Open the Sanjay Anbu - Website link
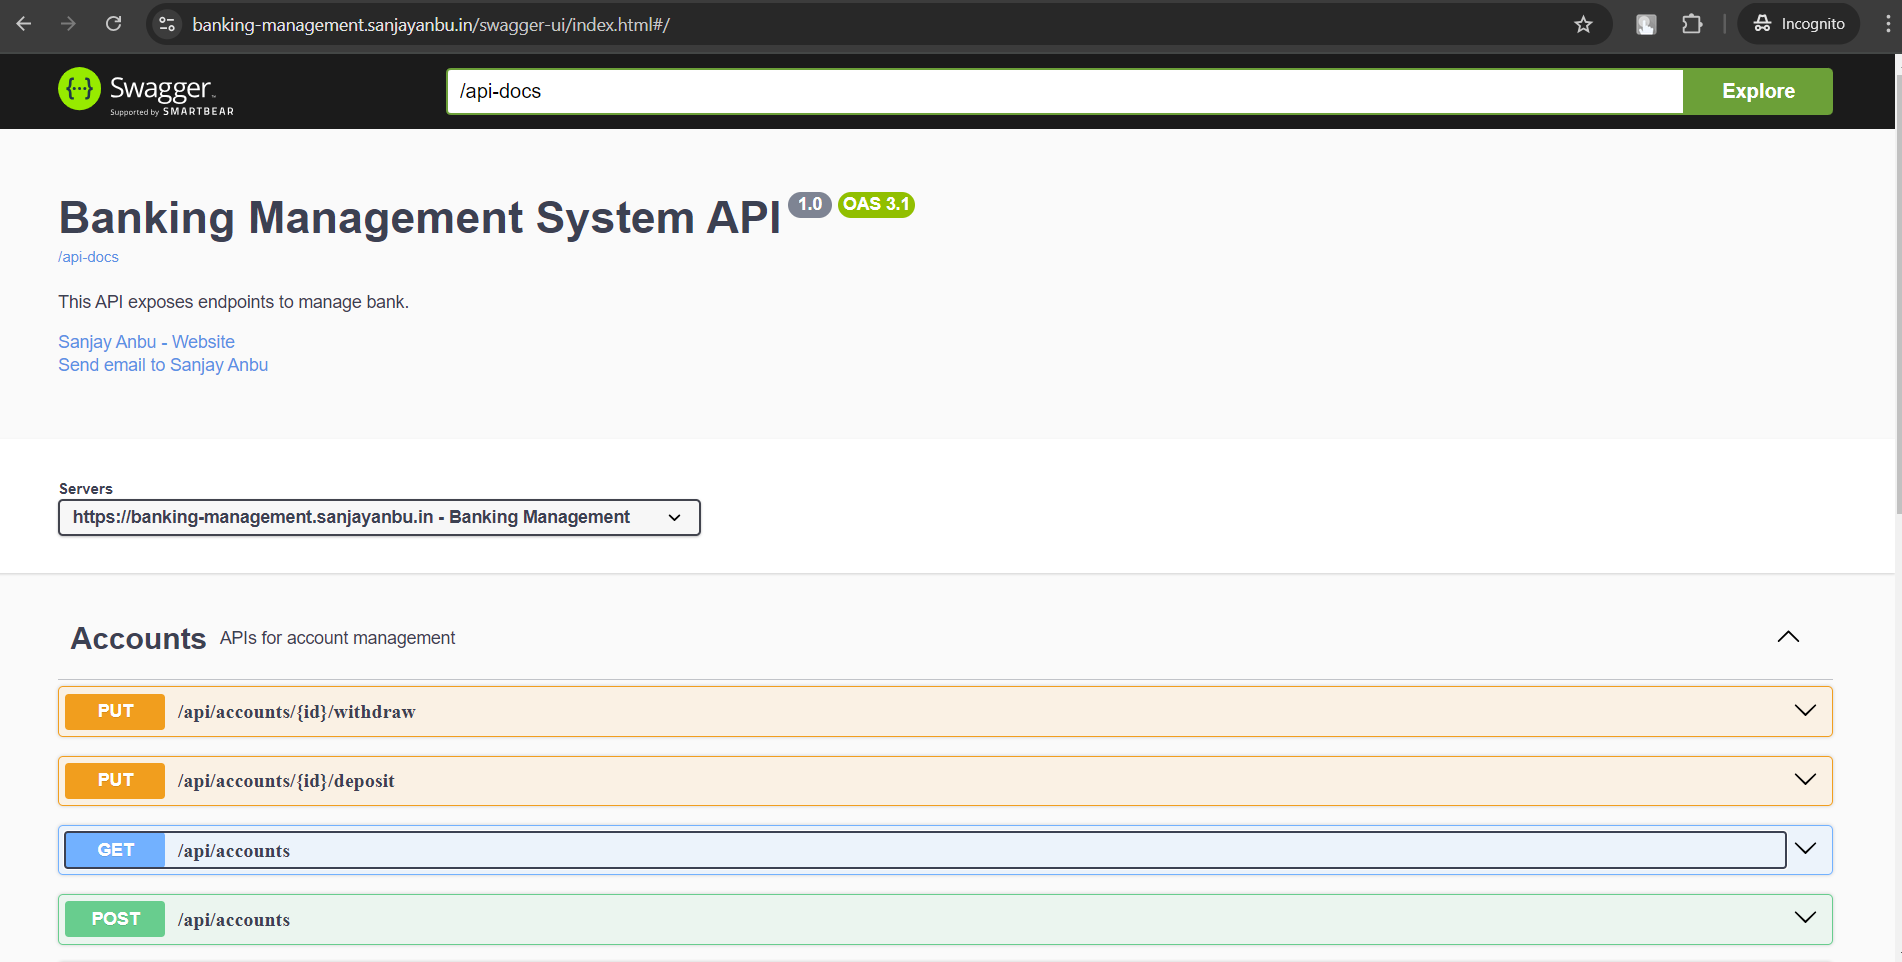Viewport: 1902px width, 962px height. click(x=146, y=342)
